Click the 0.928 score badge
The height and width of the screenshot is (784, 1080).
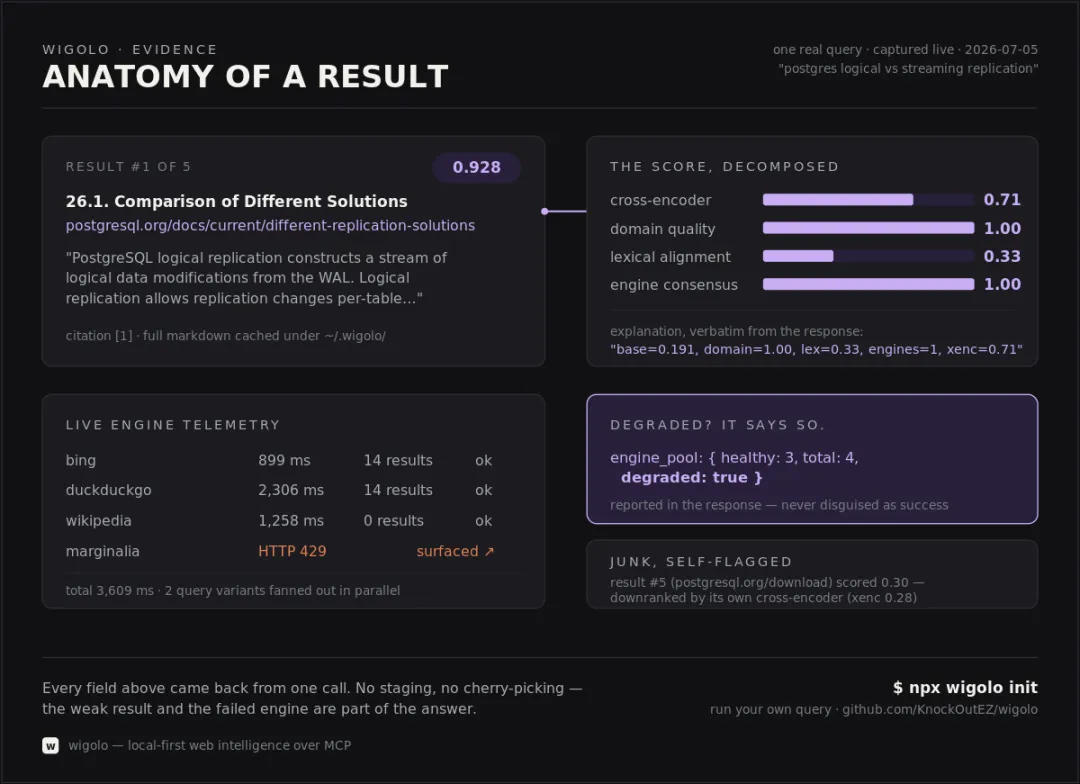[x=476, y=167]
